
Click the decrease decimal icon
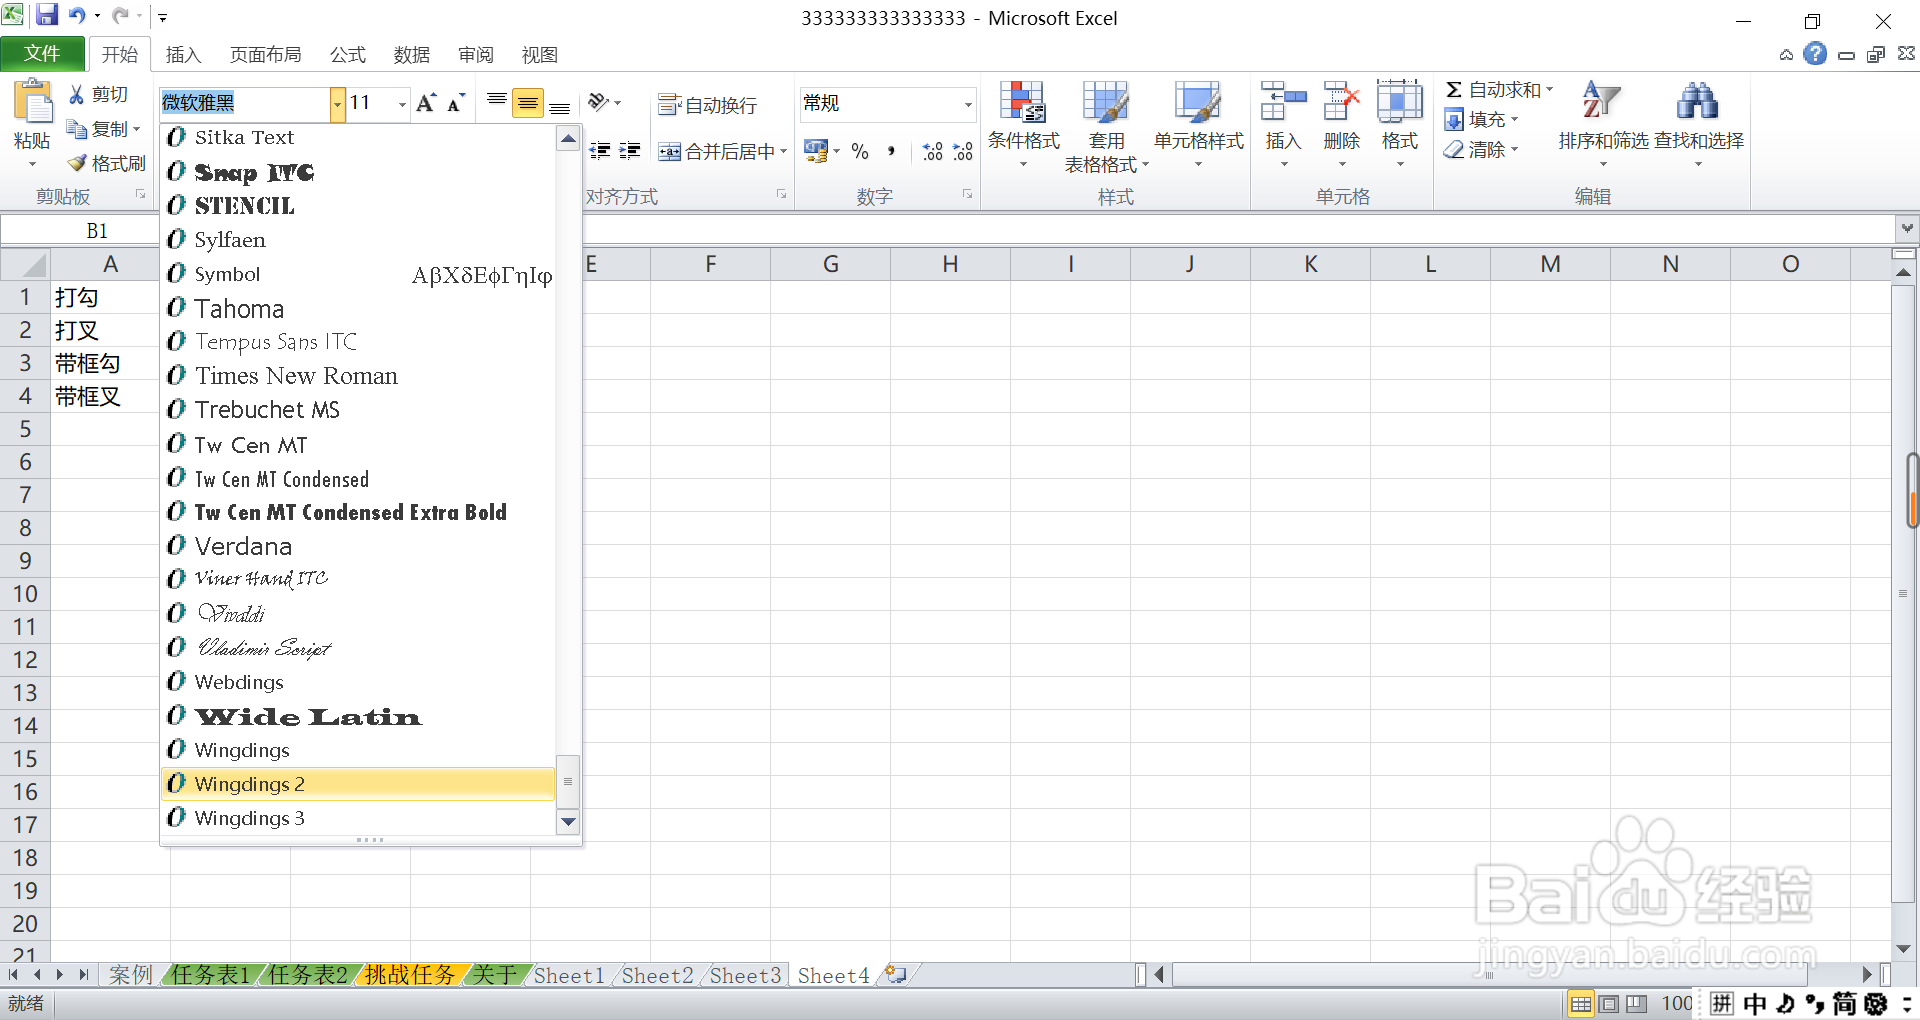click(963, 151)
